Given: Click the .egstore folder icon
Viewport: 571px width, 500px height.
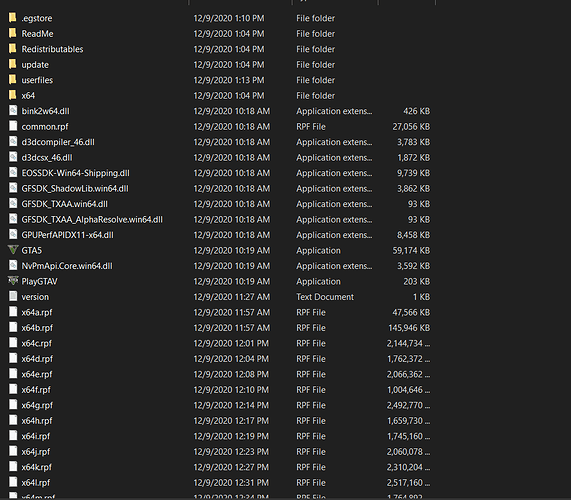Looking at the screenshot, I should [13, 18].
